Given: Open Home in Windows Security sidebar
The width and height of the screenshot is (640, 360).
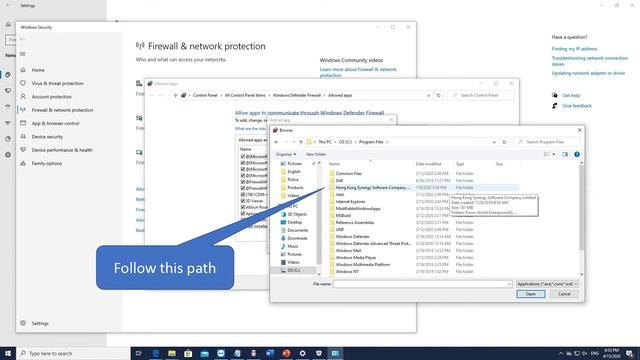Looking at the screenshot, I should tap(38, 70).
